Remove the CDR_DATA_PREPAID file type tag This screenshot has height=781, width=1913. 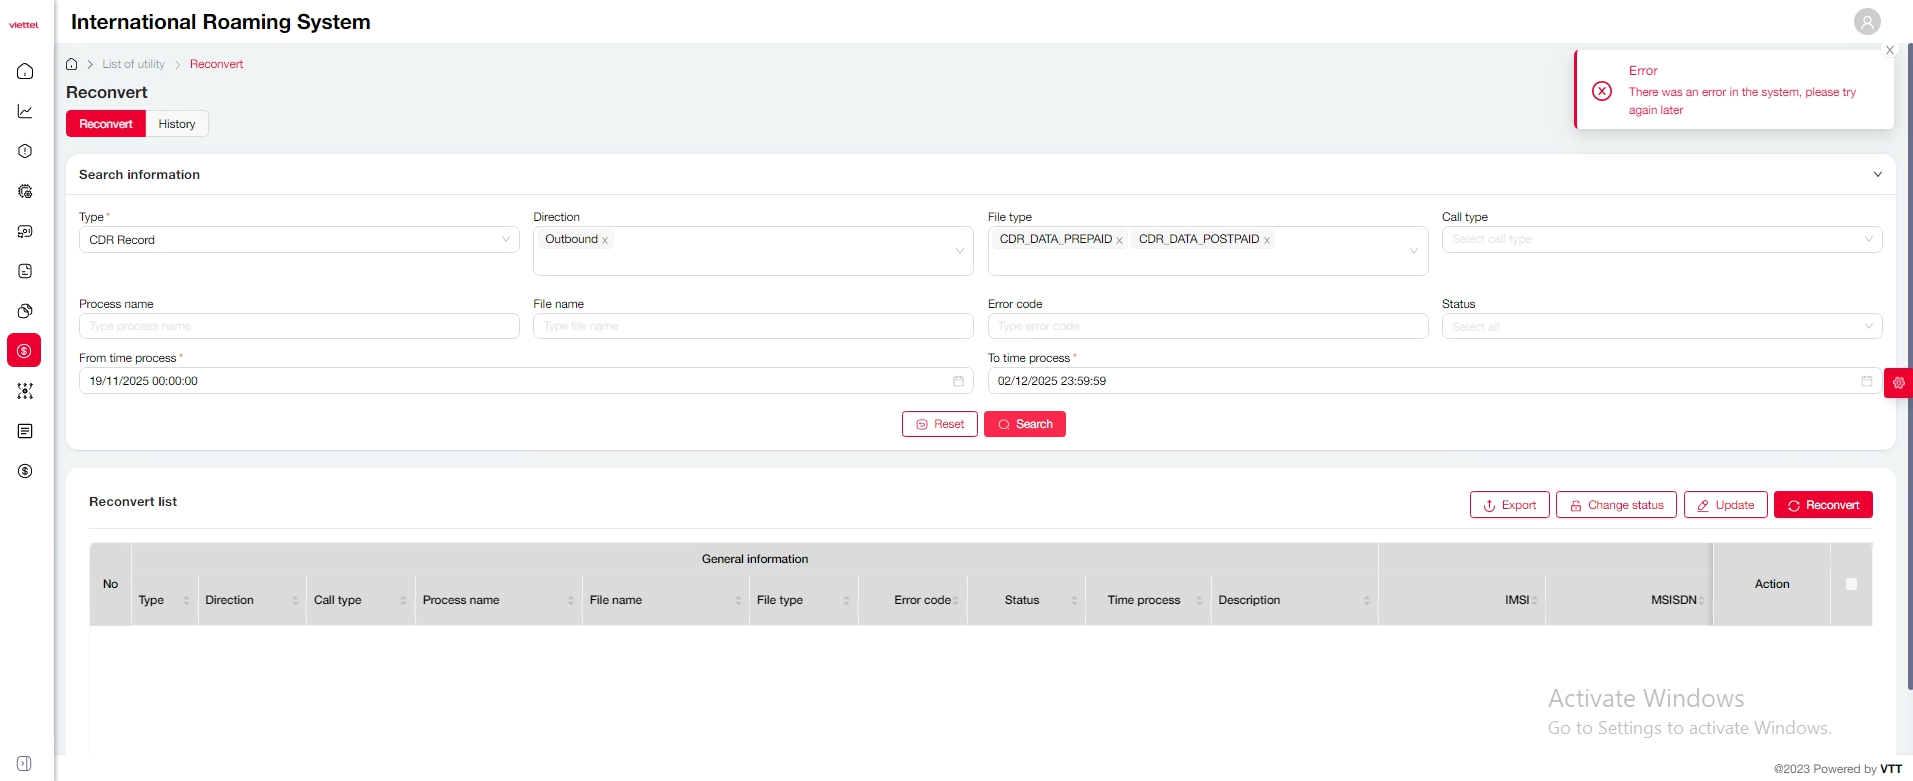[x=1119, y=240]
